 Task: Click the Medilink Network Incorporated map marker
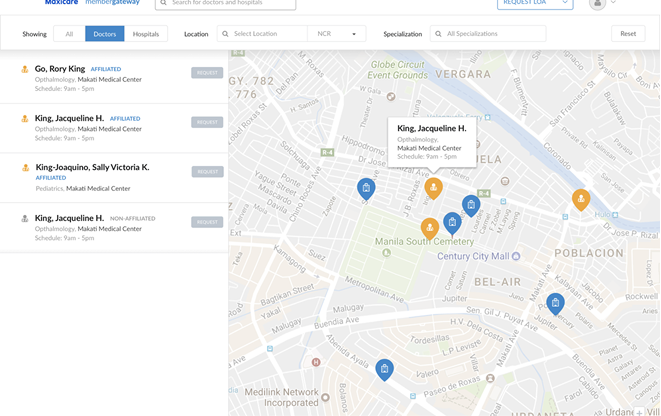[325, 397]
